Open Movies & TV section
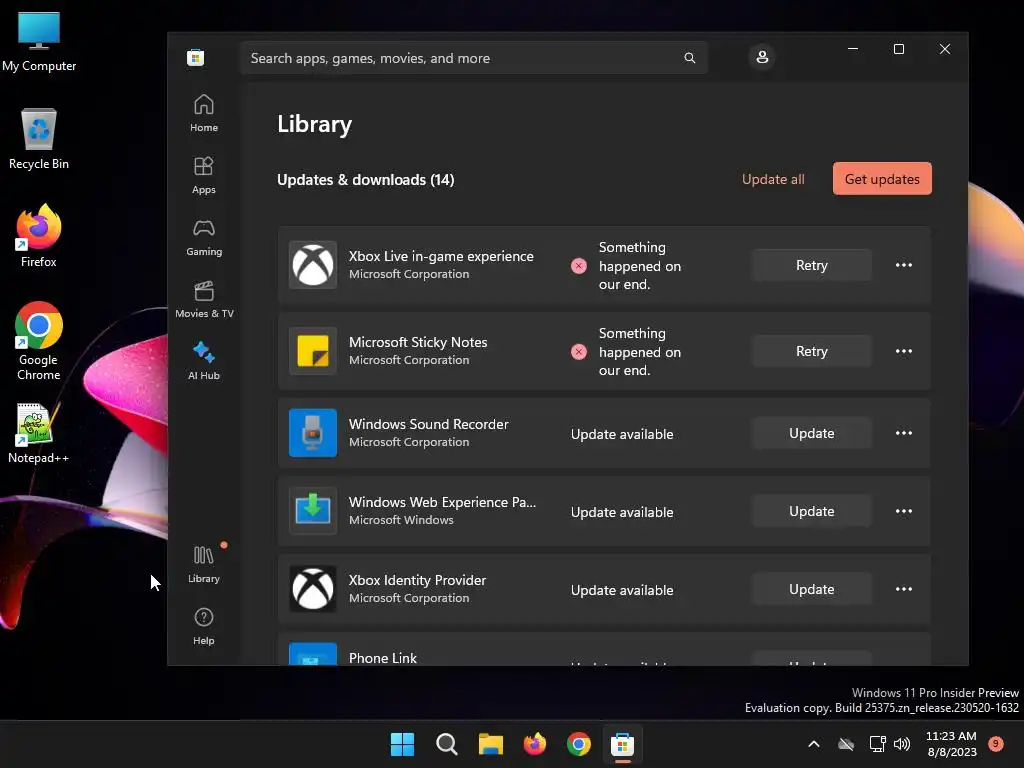This screenshot has height=768, width=1024. pos(204,299)
